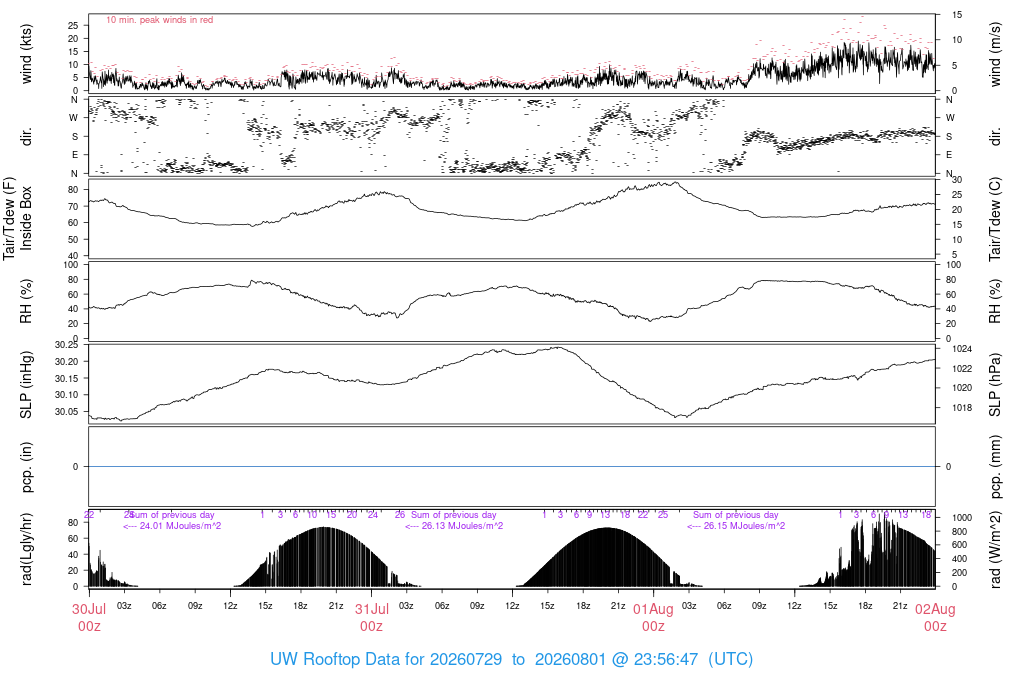Click the '31Jul 00z' date label
The height and width of the screenshot is (700, 1024).
tap(372, 617)
